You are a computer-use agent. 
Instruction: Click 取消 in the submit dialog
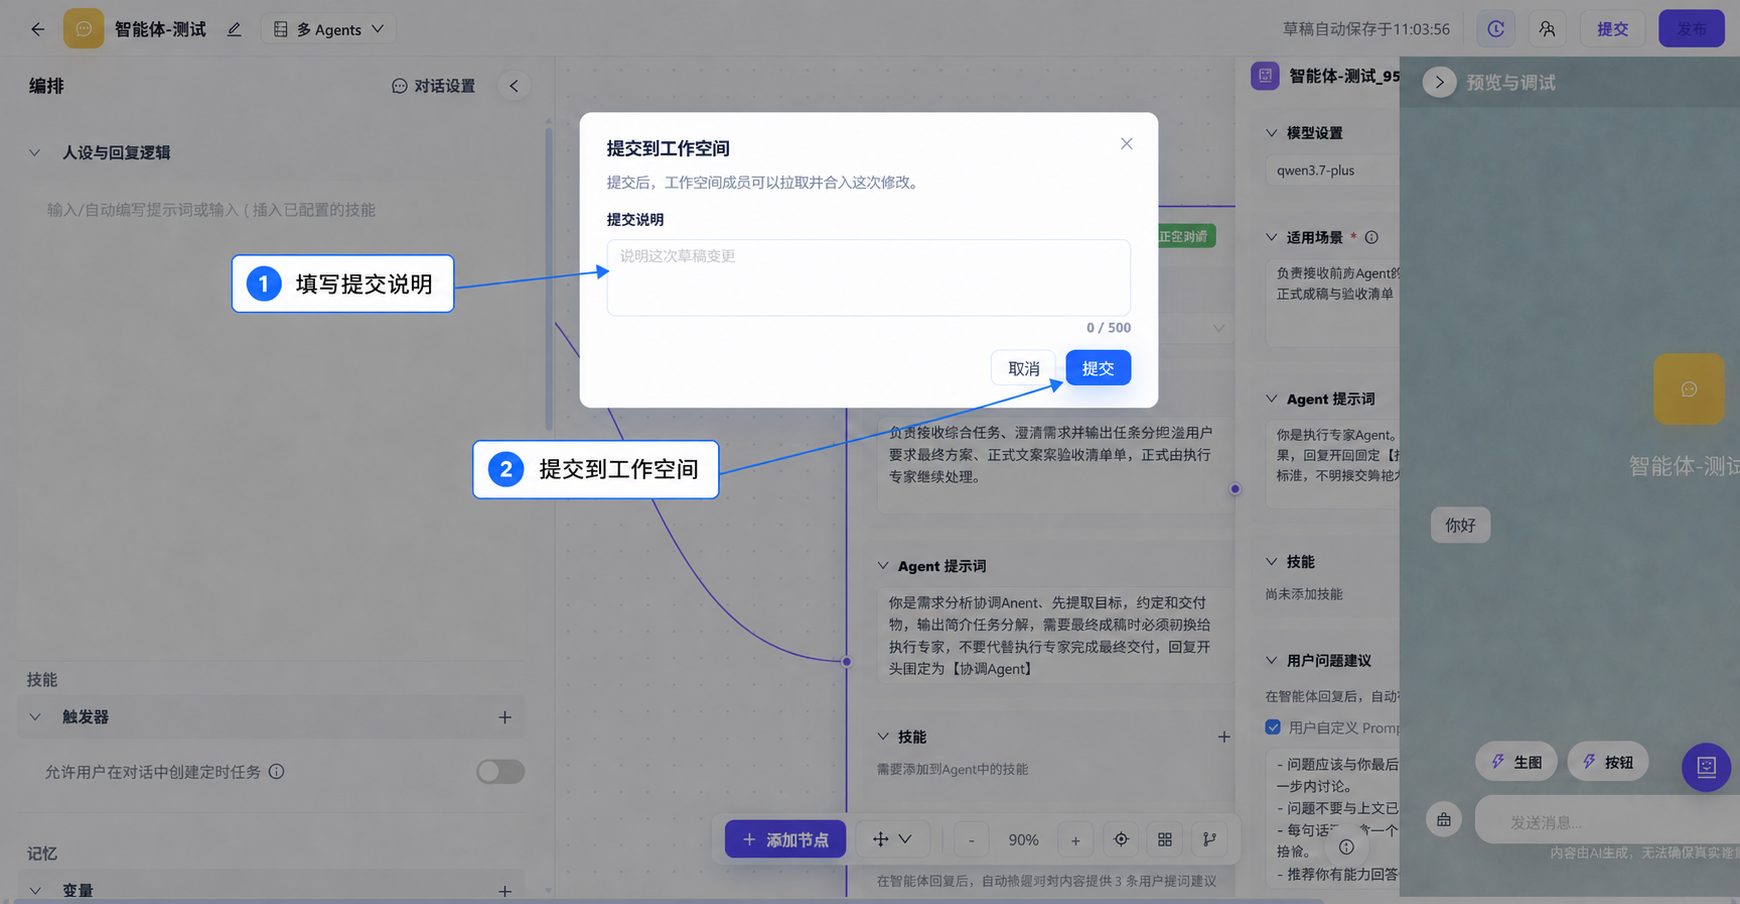click(1023, 368)
